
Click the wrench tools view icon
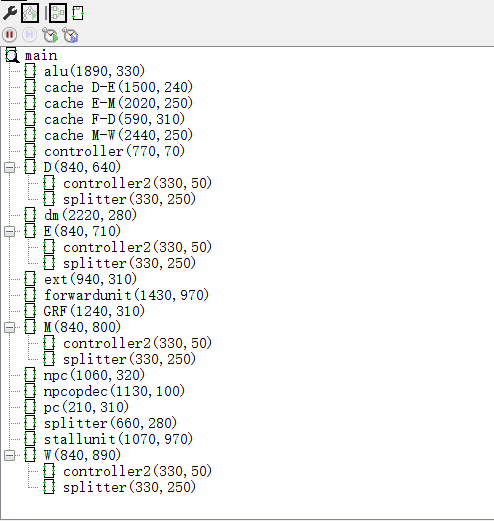(10, 13)
